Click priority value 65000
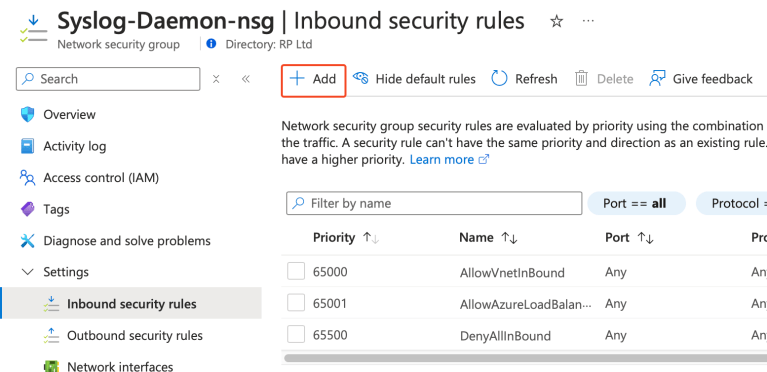Screen dimensions: 767x372 pos(330,272)
